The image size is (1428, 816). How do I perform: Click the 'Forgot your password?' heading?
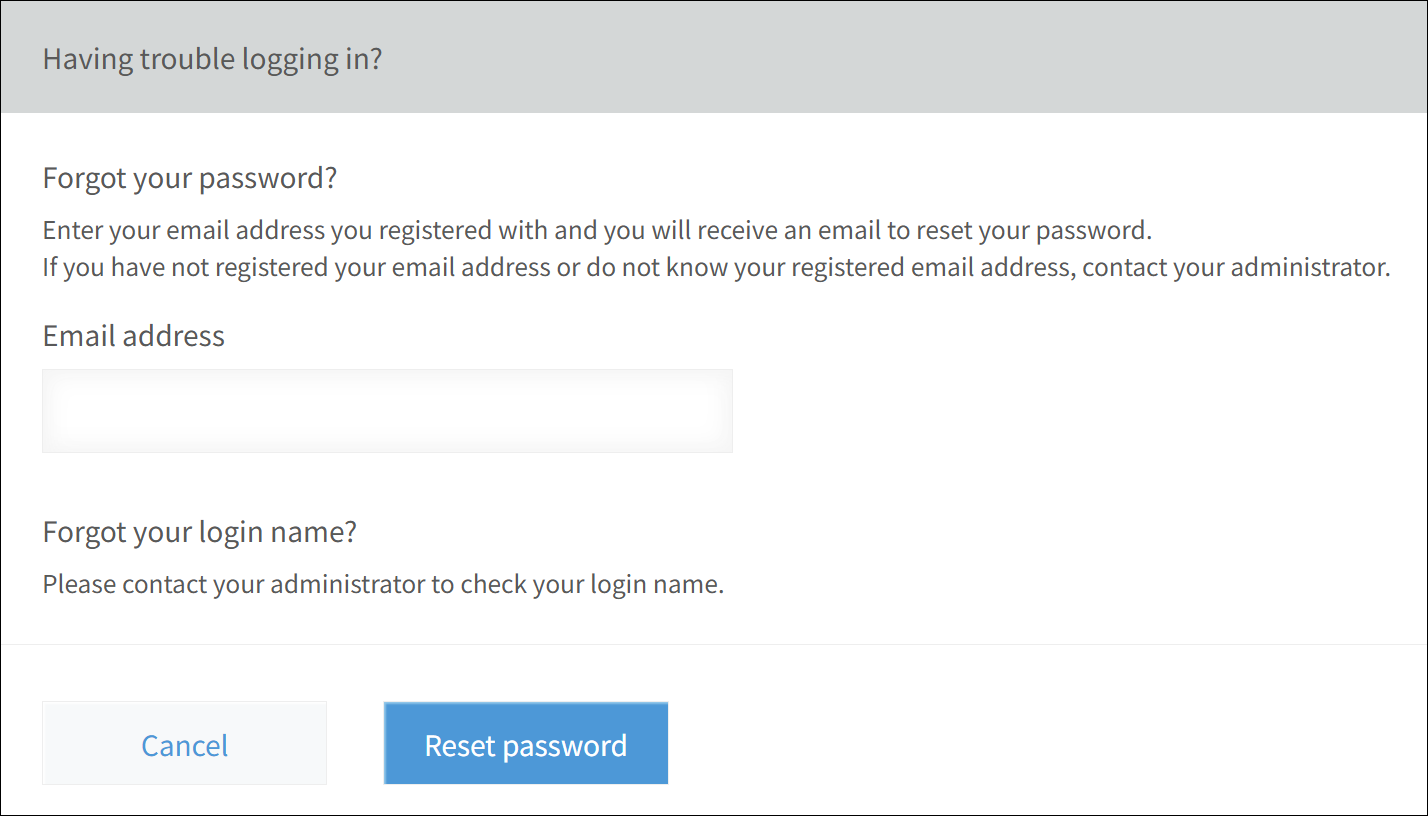tap(189, 177)
